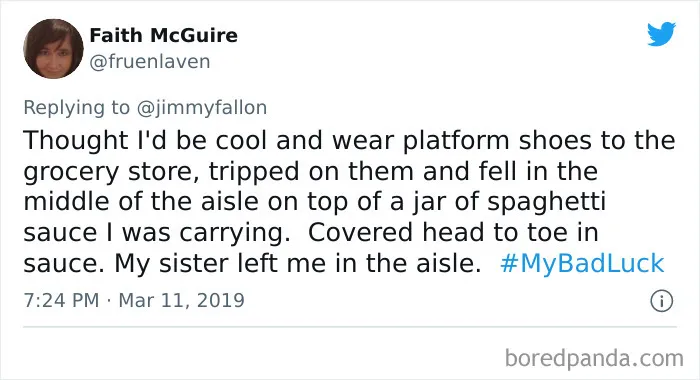Click the boredpanda.com watermark
This screenshot has height=380, width=700.
tap(594, 358)
